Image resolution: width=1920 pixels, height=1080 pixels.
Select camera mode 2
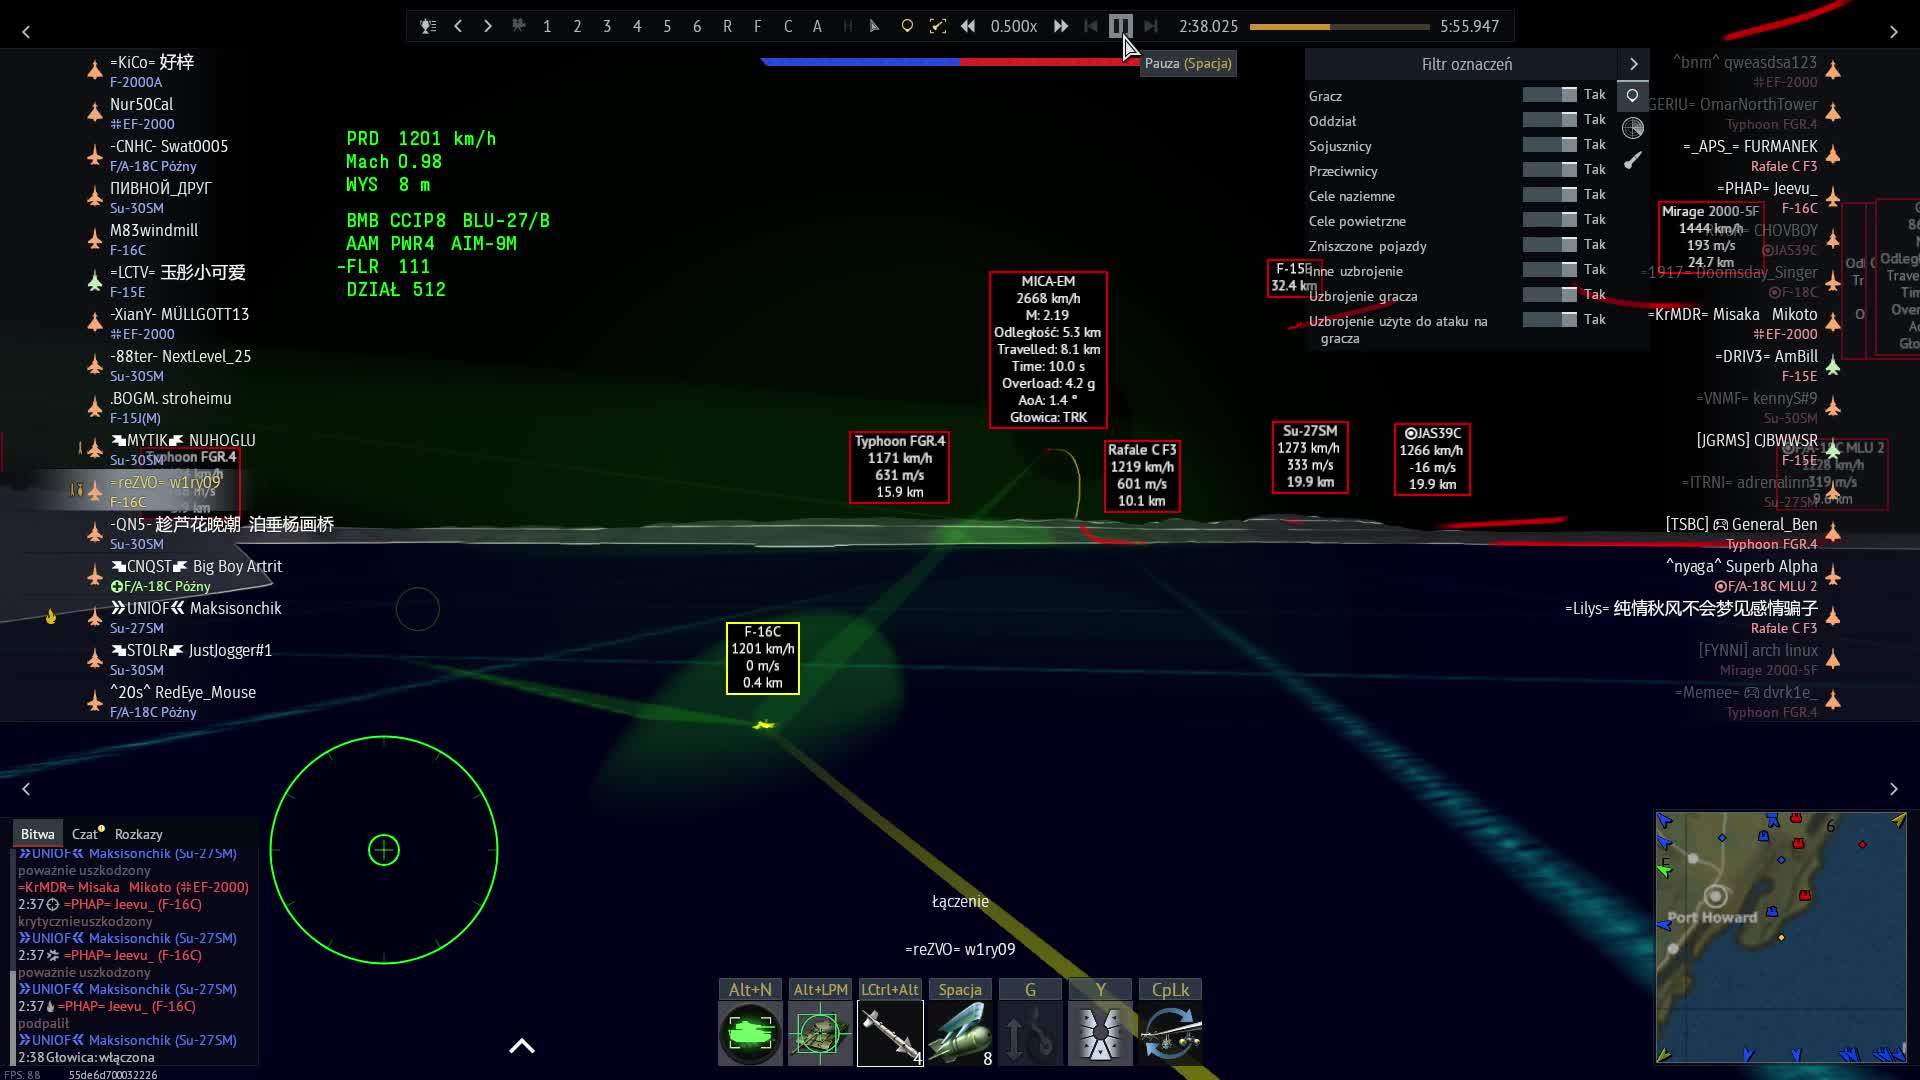(577, 26)
